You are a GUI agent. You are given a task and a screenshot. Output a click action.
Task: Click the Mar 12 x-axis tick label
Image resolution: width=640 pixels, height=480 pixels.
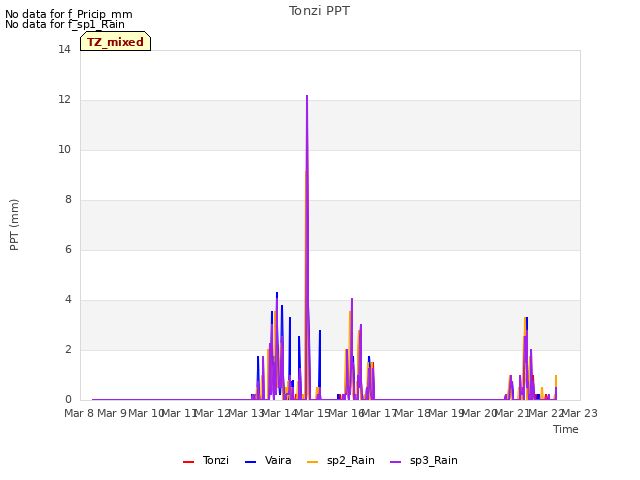pyautogui.click(x=213, y=413)
